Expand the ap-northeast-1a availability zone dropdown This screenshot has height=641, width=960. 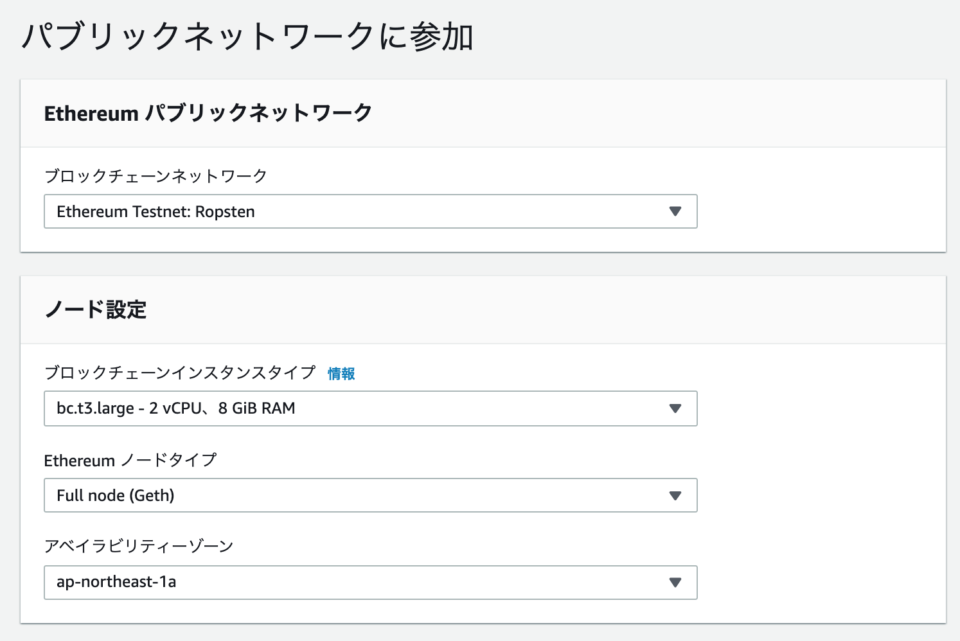(370, 582)
